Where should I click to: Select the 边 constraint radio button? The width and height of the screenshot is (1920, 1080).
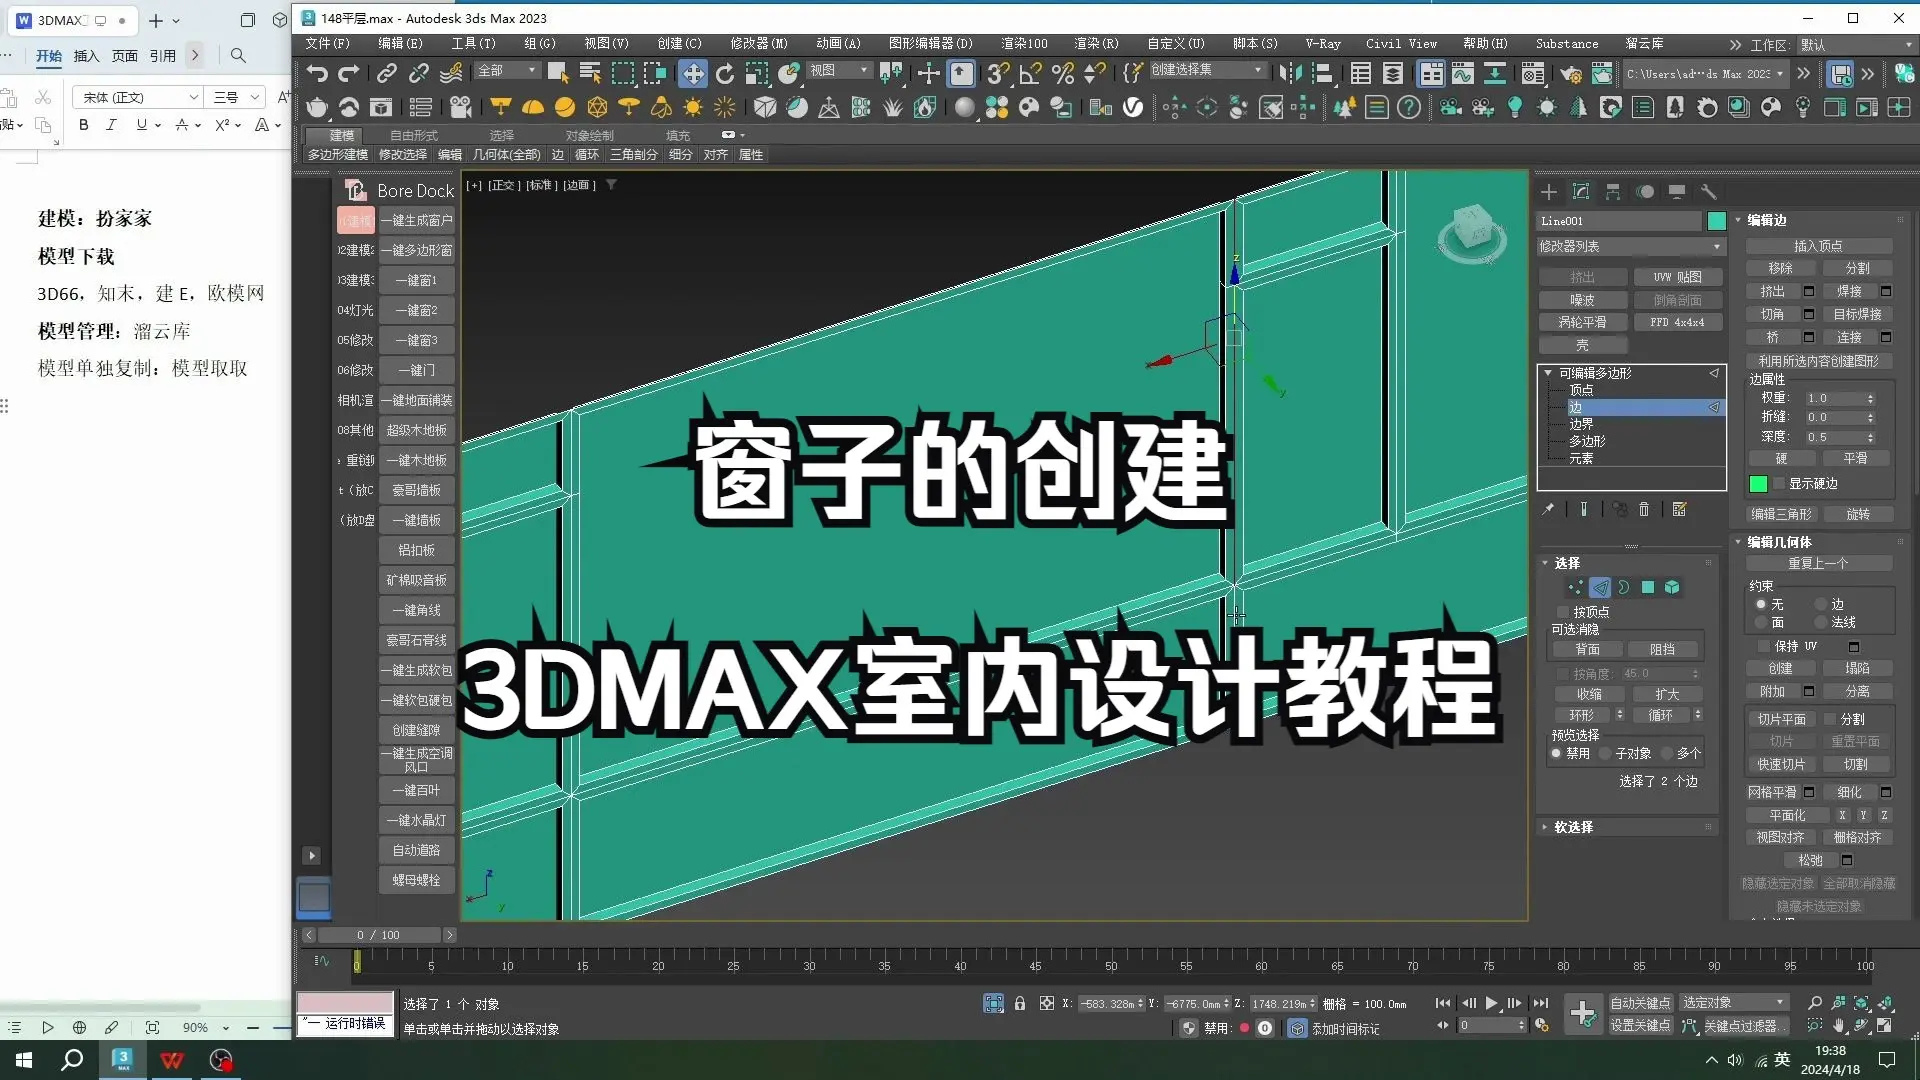click(x=1821, y=605)
